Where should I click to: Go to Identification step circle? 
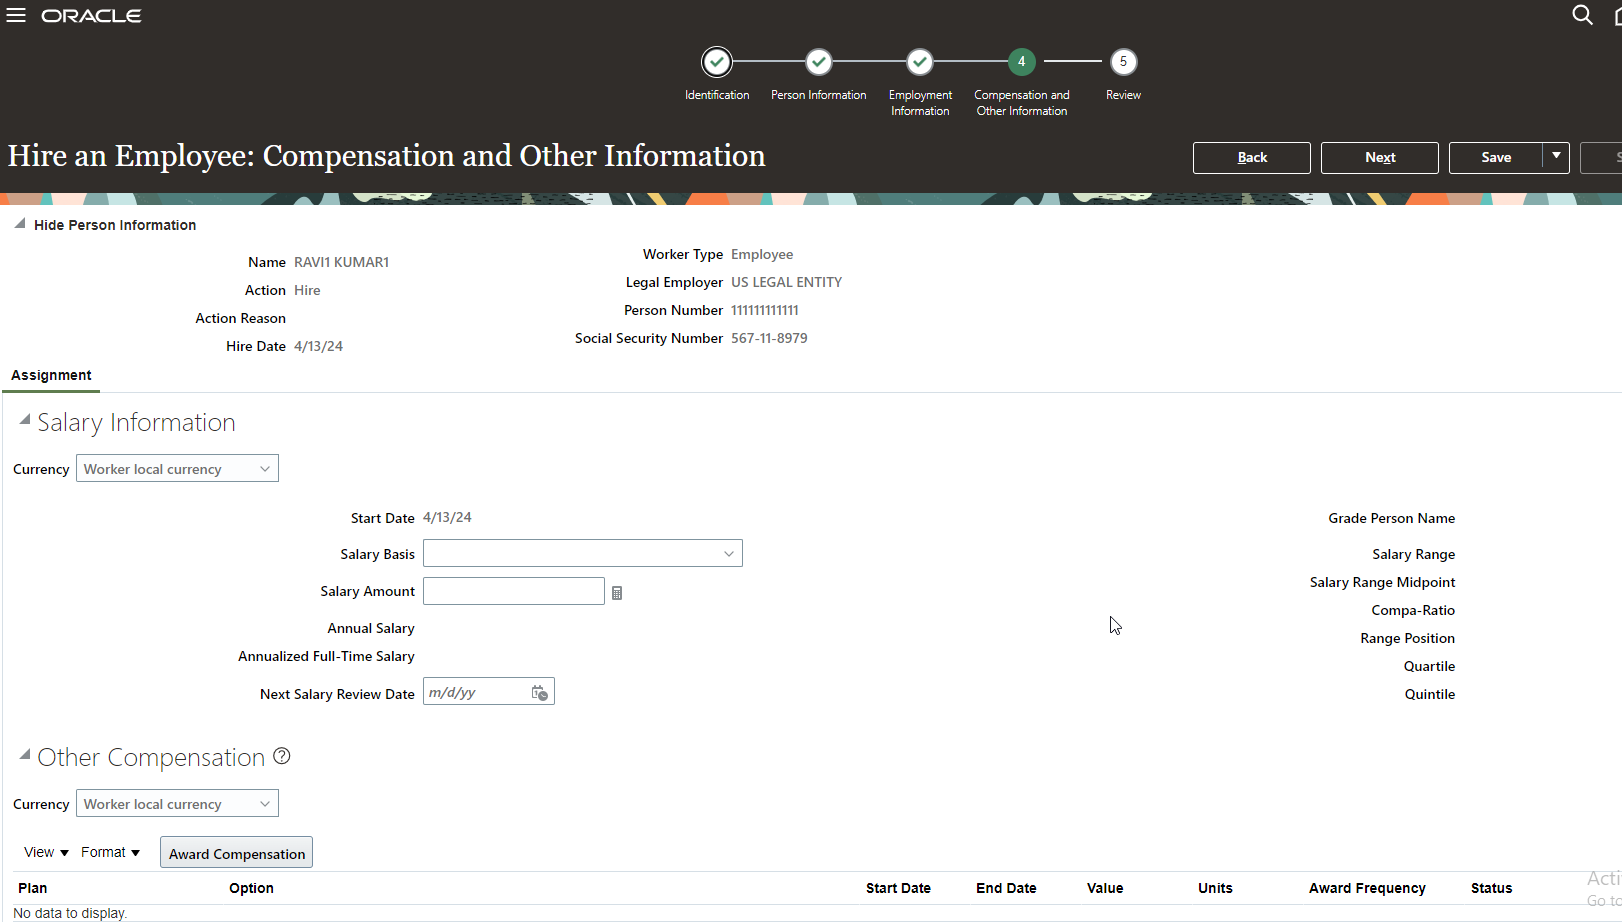tap(716, 62)
